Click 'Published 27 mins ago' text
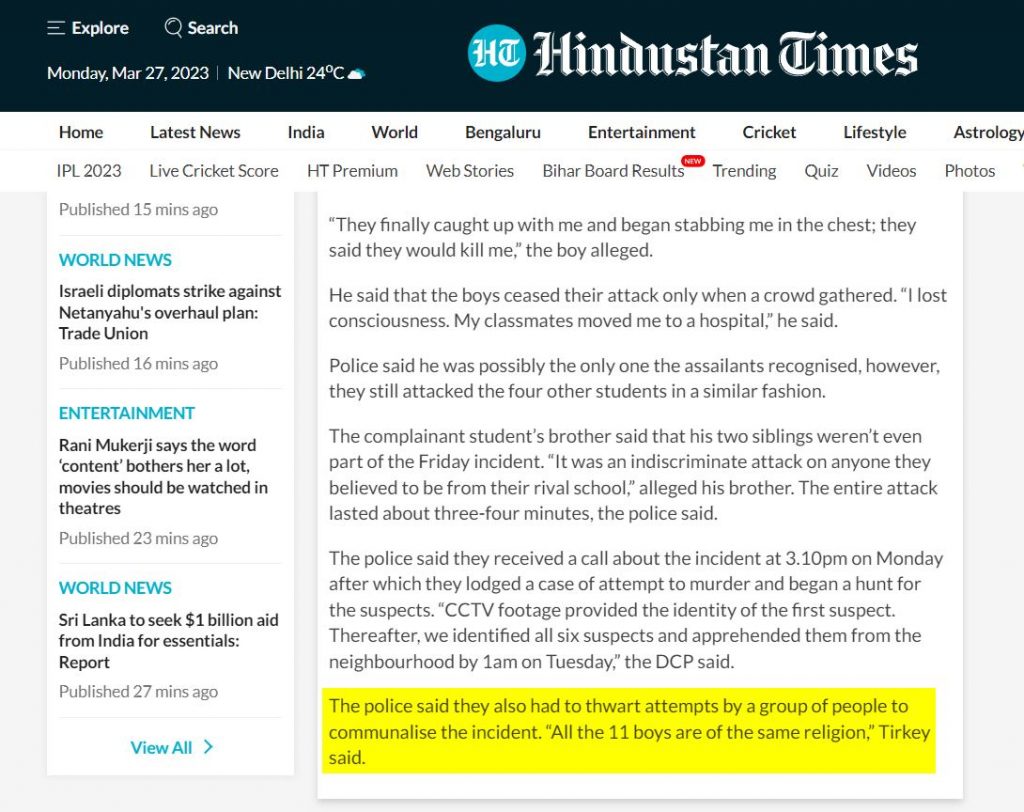This screenshot has height=812, width=1024. (x=138, y=691)
